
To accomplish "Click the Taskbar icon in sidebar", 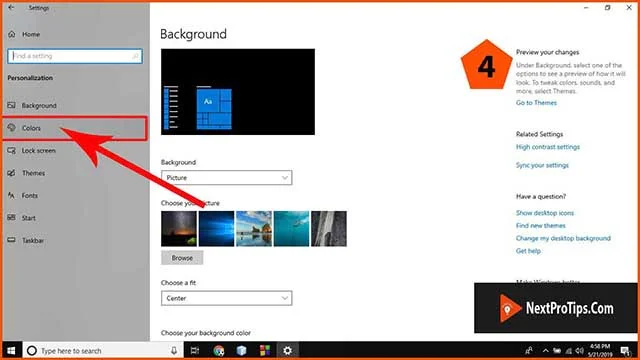I will [11, 240].
